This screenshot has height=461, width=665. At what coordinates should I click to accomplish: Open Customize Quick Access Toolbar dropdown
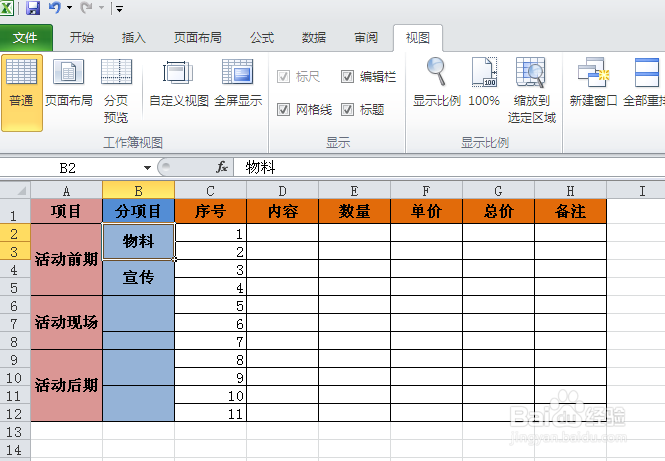pyautogui.click(x=119, y=8)
